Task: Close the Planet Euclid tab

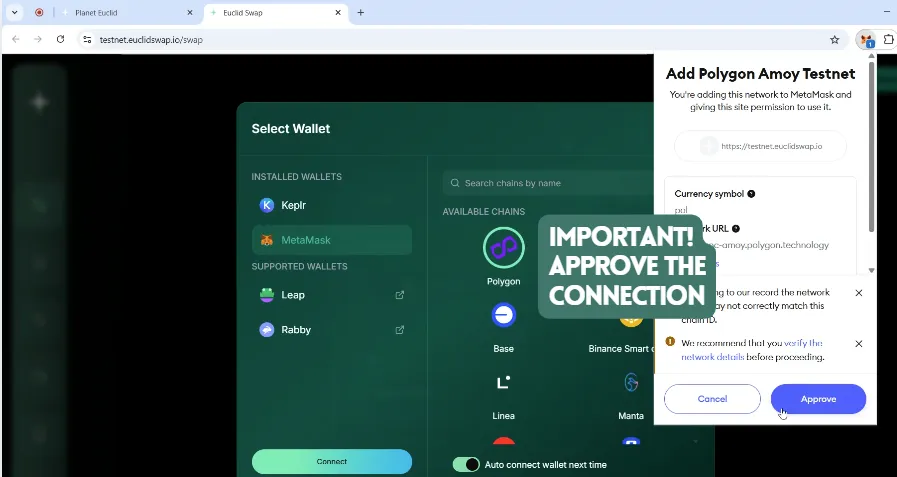Action: point(190,13)
